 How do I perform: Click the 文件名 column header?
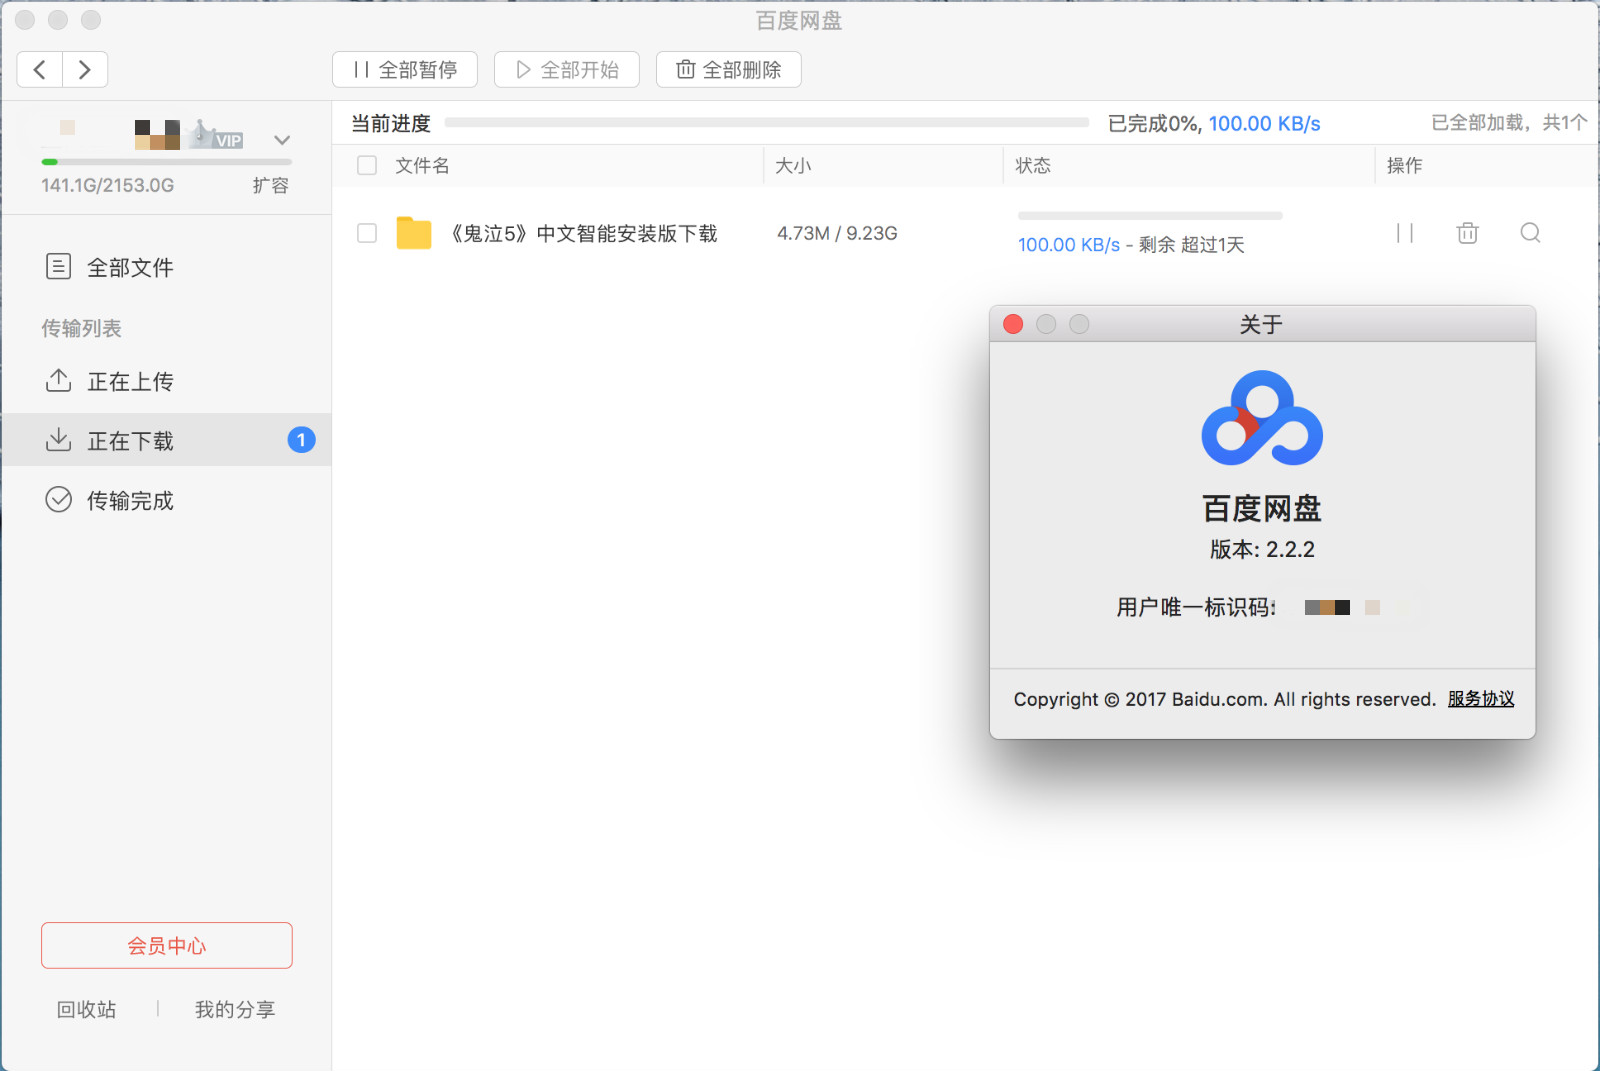pyautogui.click(x=422, y=166)
